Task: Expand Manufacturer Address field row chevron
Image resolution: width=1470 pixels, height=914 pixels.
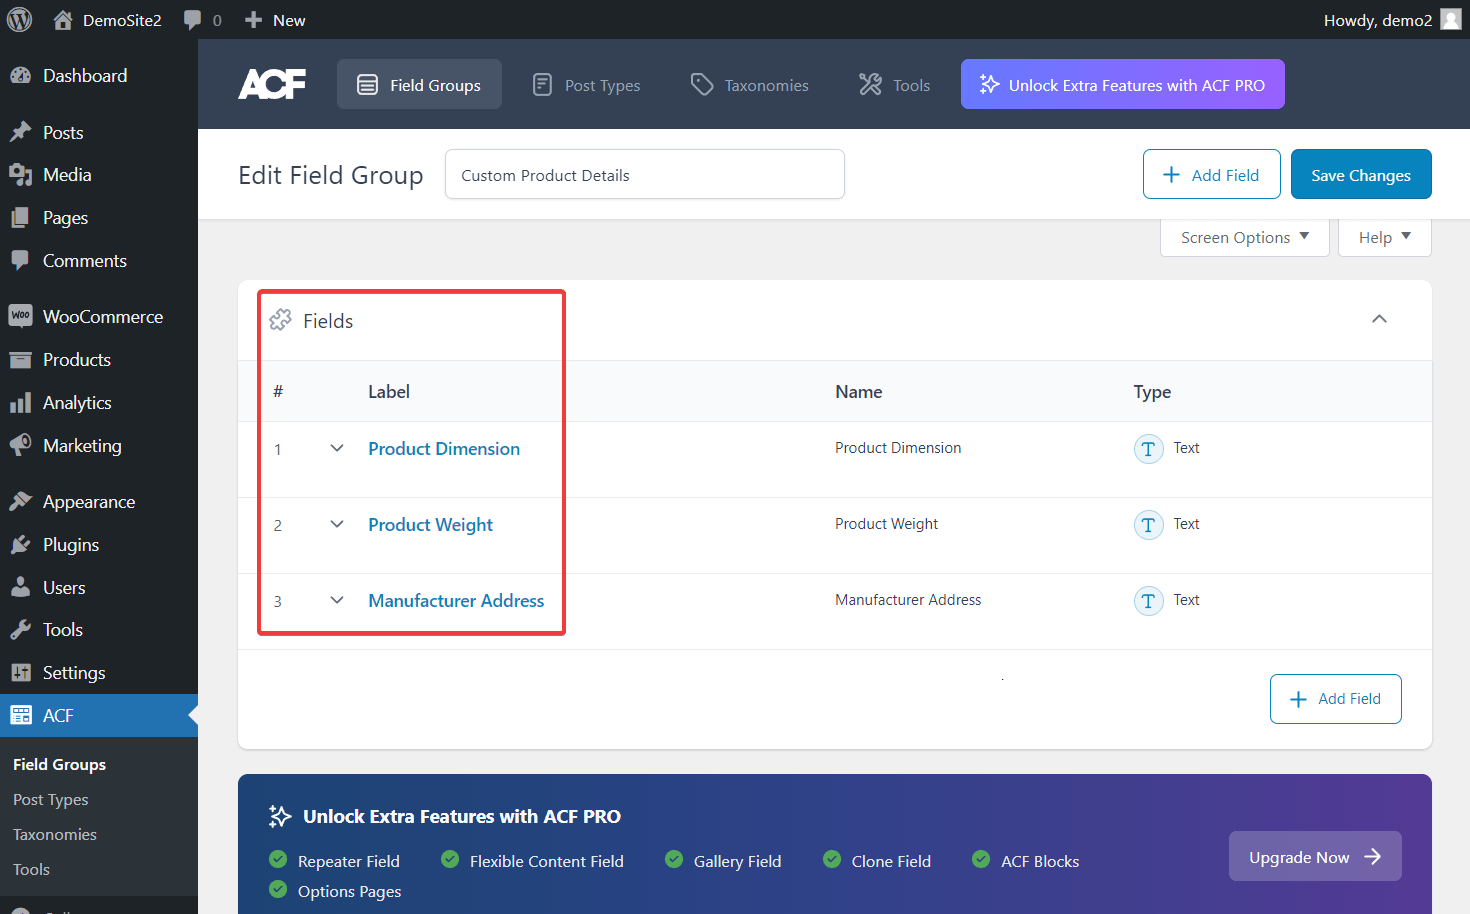Action: pyautogui.click(x=337, y=600)
